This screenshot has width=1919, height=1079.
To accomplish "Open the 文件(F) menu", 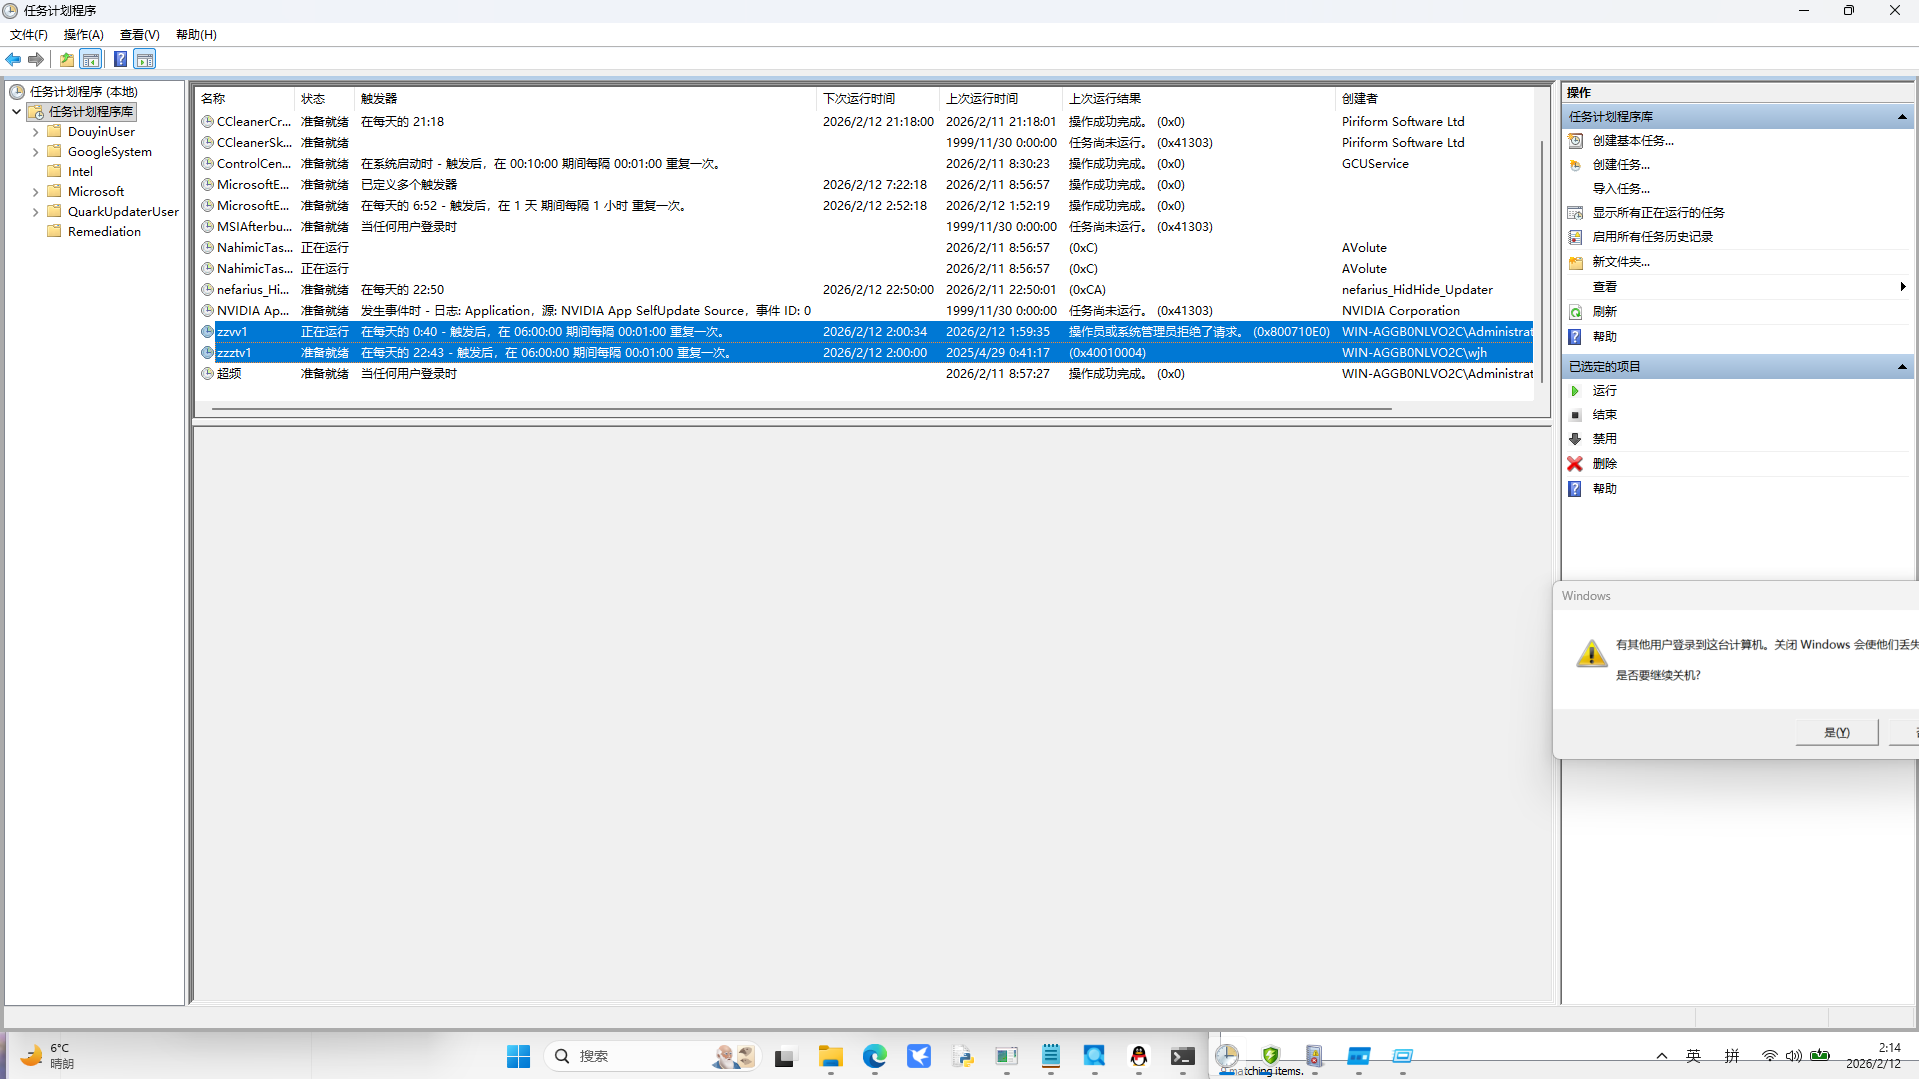I will pyautogui.click(x=29, y=35).
